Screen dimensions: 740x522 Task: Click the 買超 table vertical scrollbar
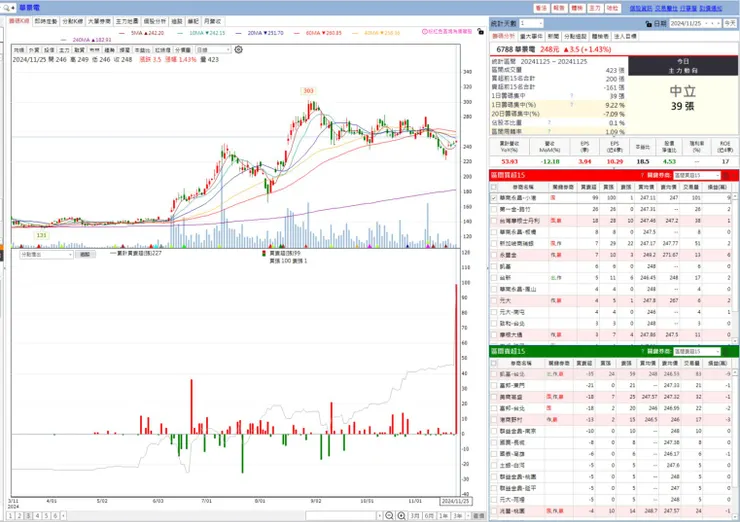pos(735,268)
